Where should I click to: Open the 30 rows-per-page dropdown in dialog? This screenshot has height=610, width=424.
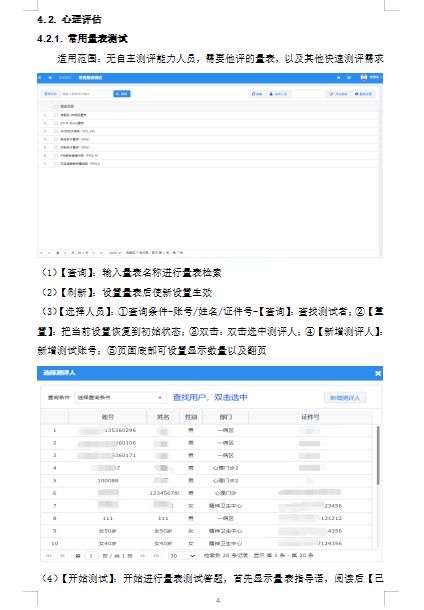click(182, 556)
